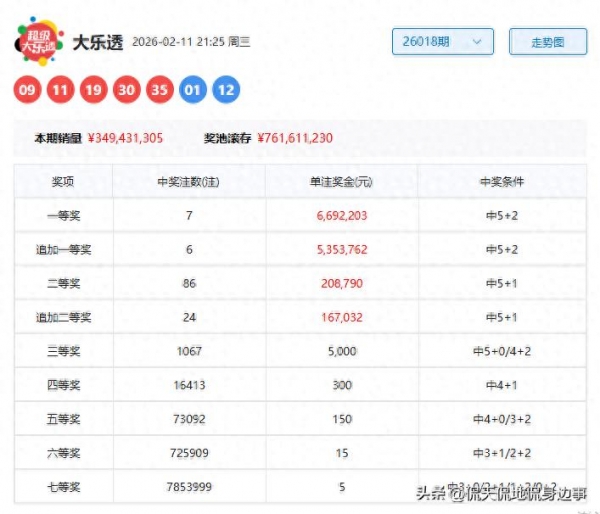Screen dimensions: 600x514
Task: Click the 单注奖金(元) column header
Action: click(x=341, y=182)
